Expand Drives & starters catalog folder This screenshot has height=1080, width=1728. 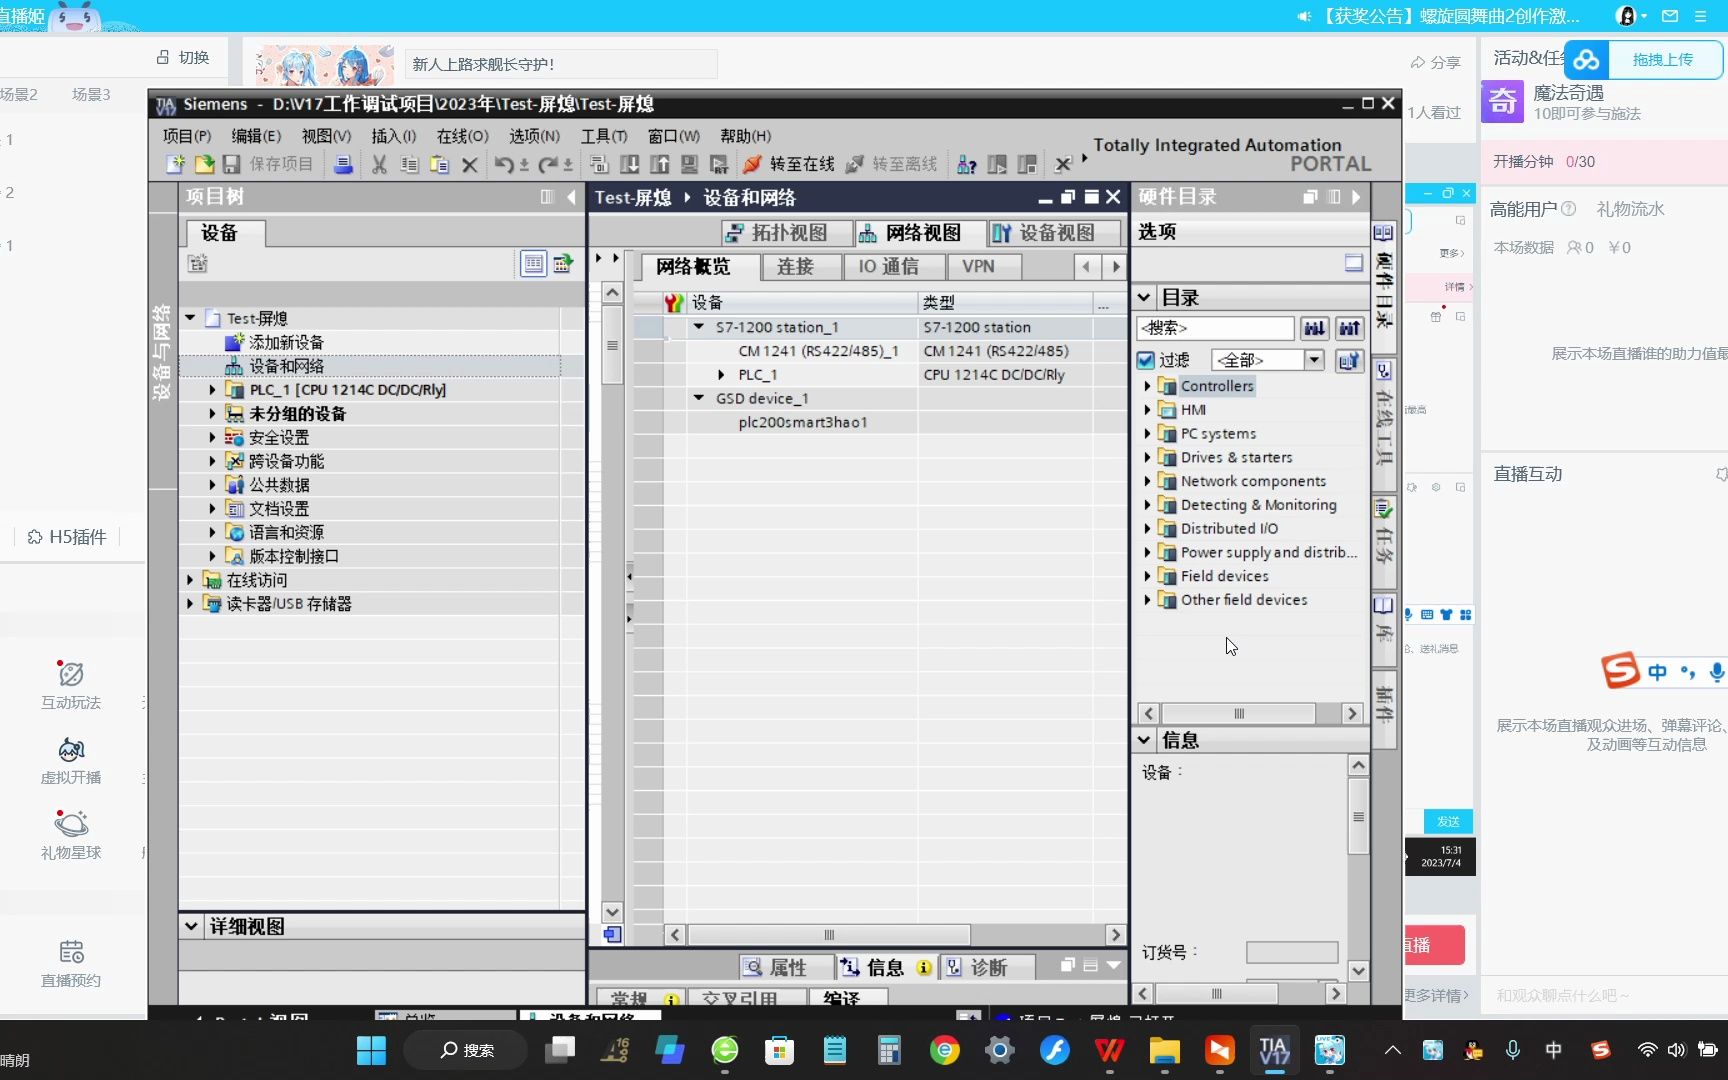click(1147, 457)
